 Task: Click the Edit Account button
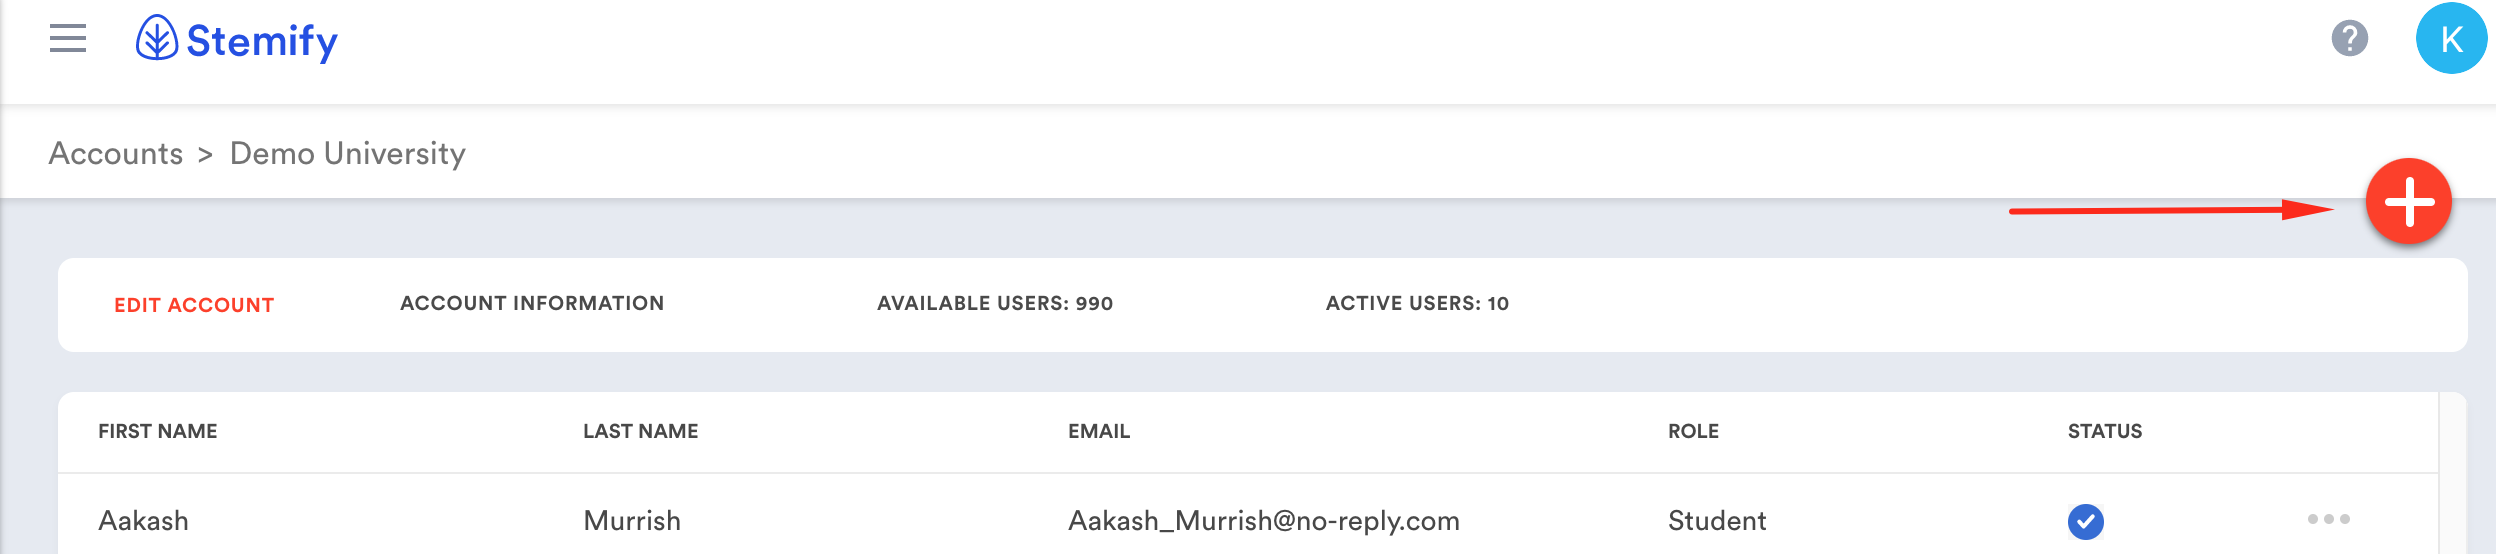coord(194,305)
